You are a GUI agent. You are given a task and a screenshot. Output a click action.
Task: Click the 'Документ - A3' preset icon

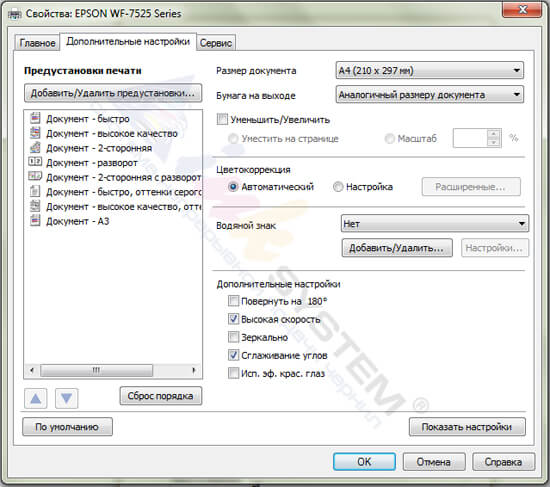(35, 221)
